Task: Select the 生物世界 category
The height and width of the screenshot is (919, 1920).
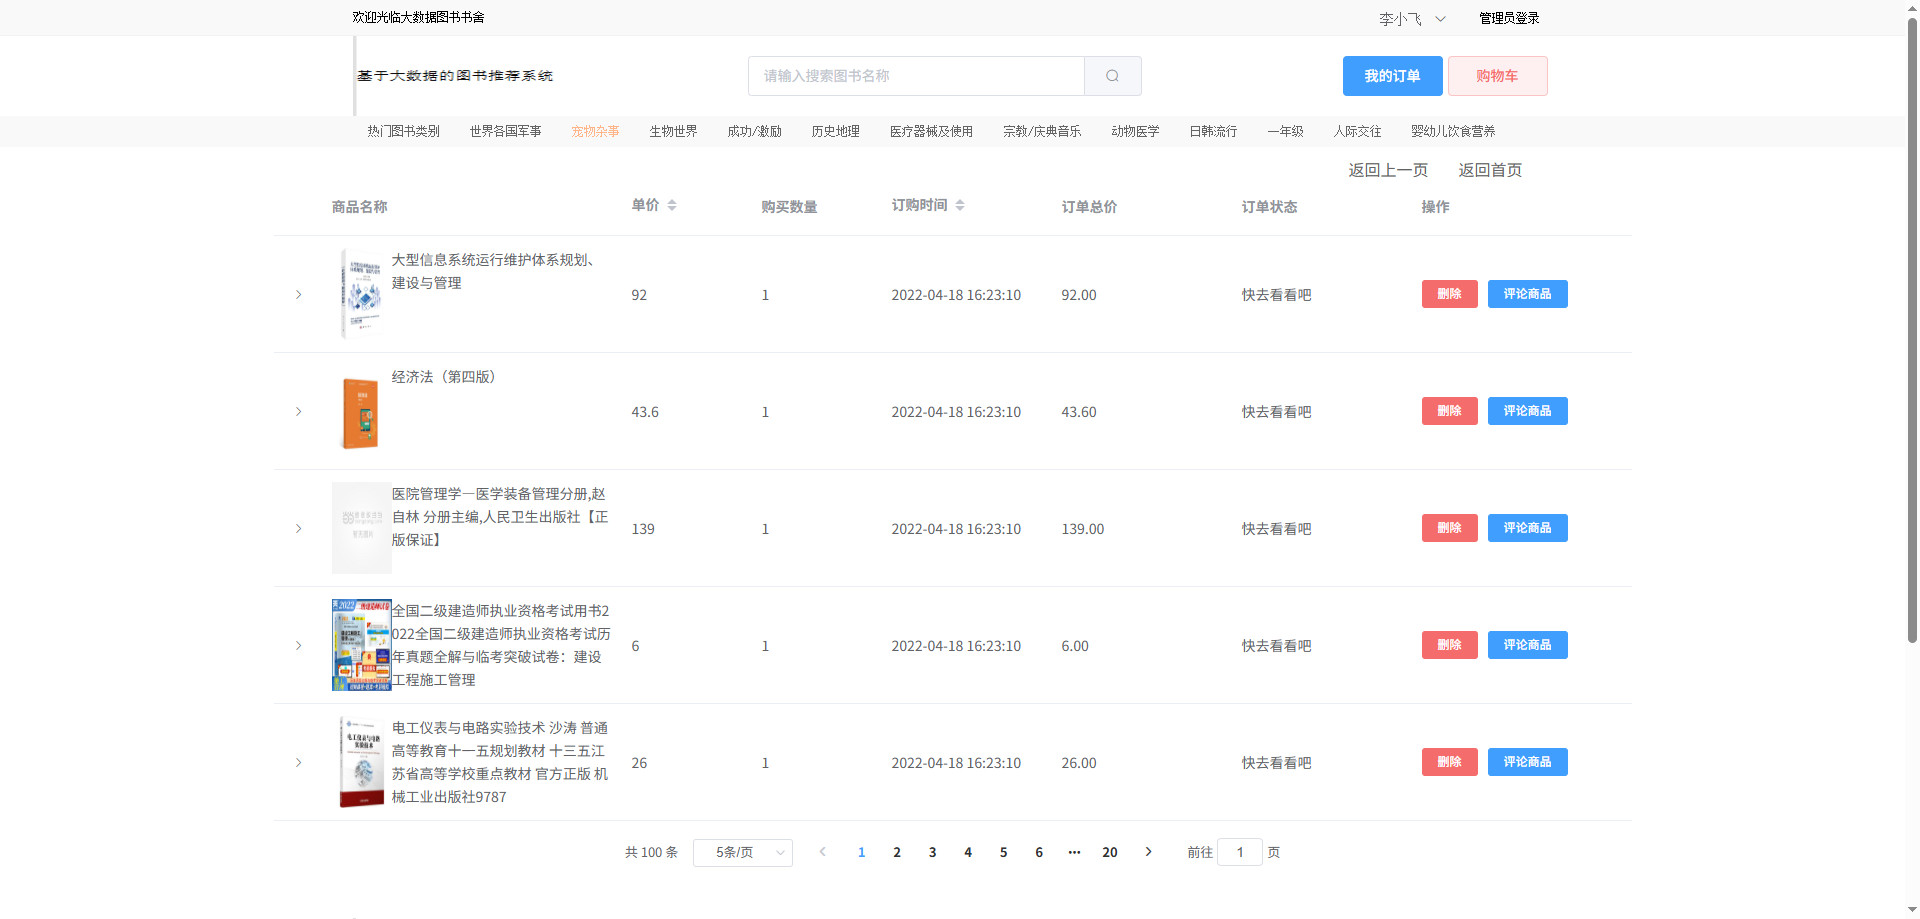Action: (x=673, y=131)
